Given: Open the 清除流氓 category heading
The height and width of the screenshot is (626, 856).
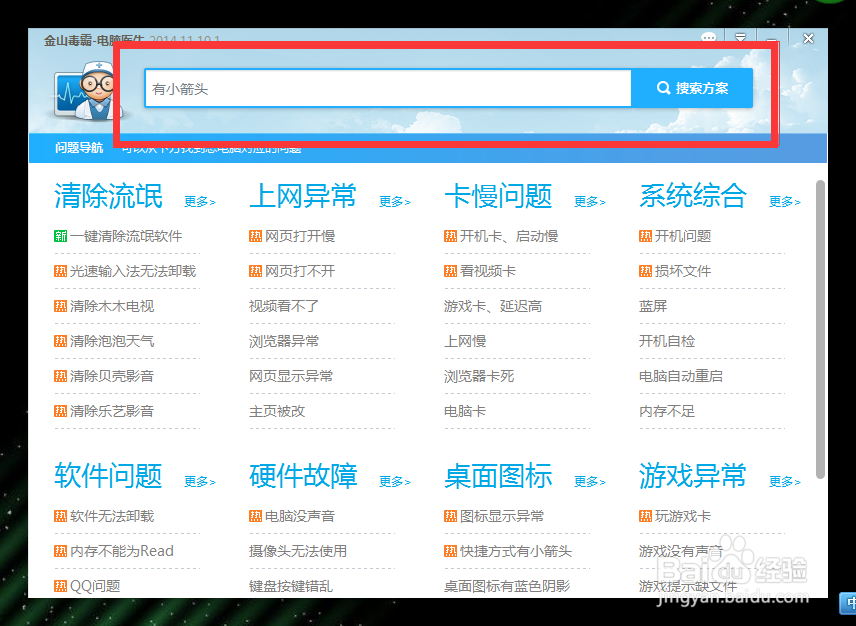Looking at the screenshot, I should click(x=108, y=196).
